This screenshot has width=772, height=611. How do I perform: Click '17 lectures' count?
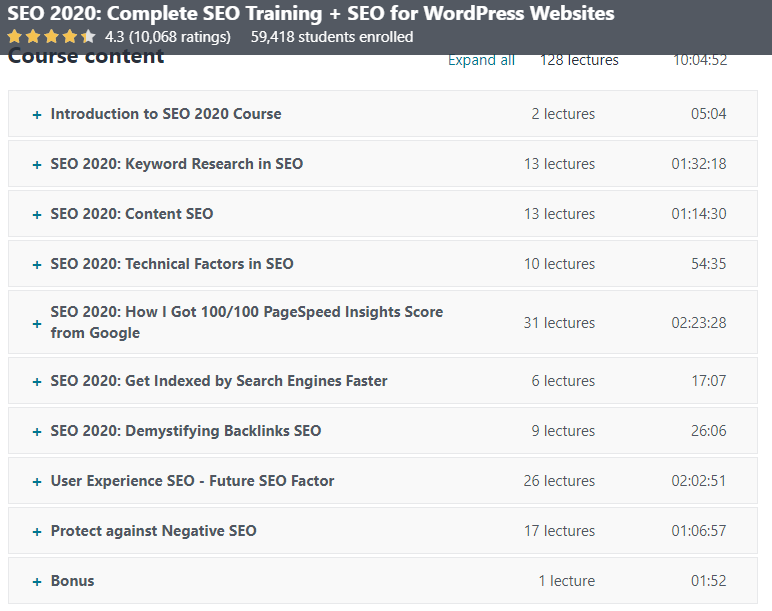pos(559,531)
